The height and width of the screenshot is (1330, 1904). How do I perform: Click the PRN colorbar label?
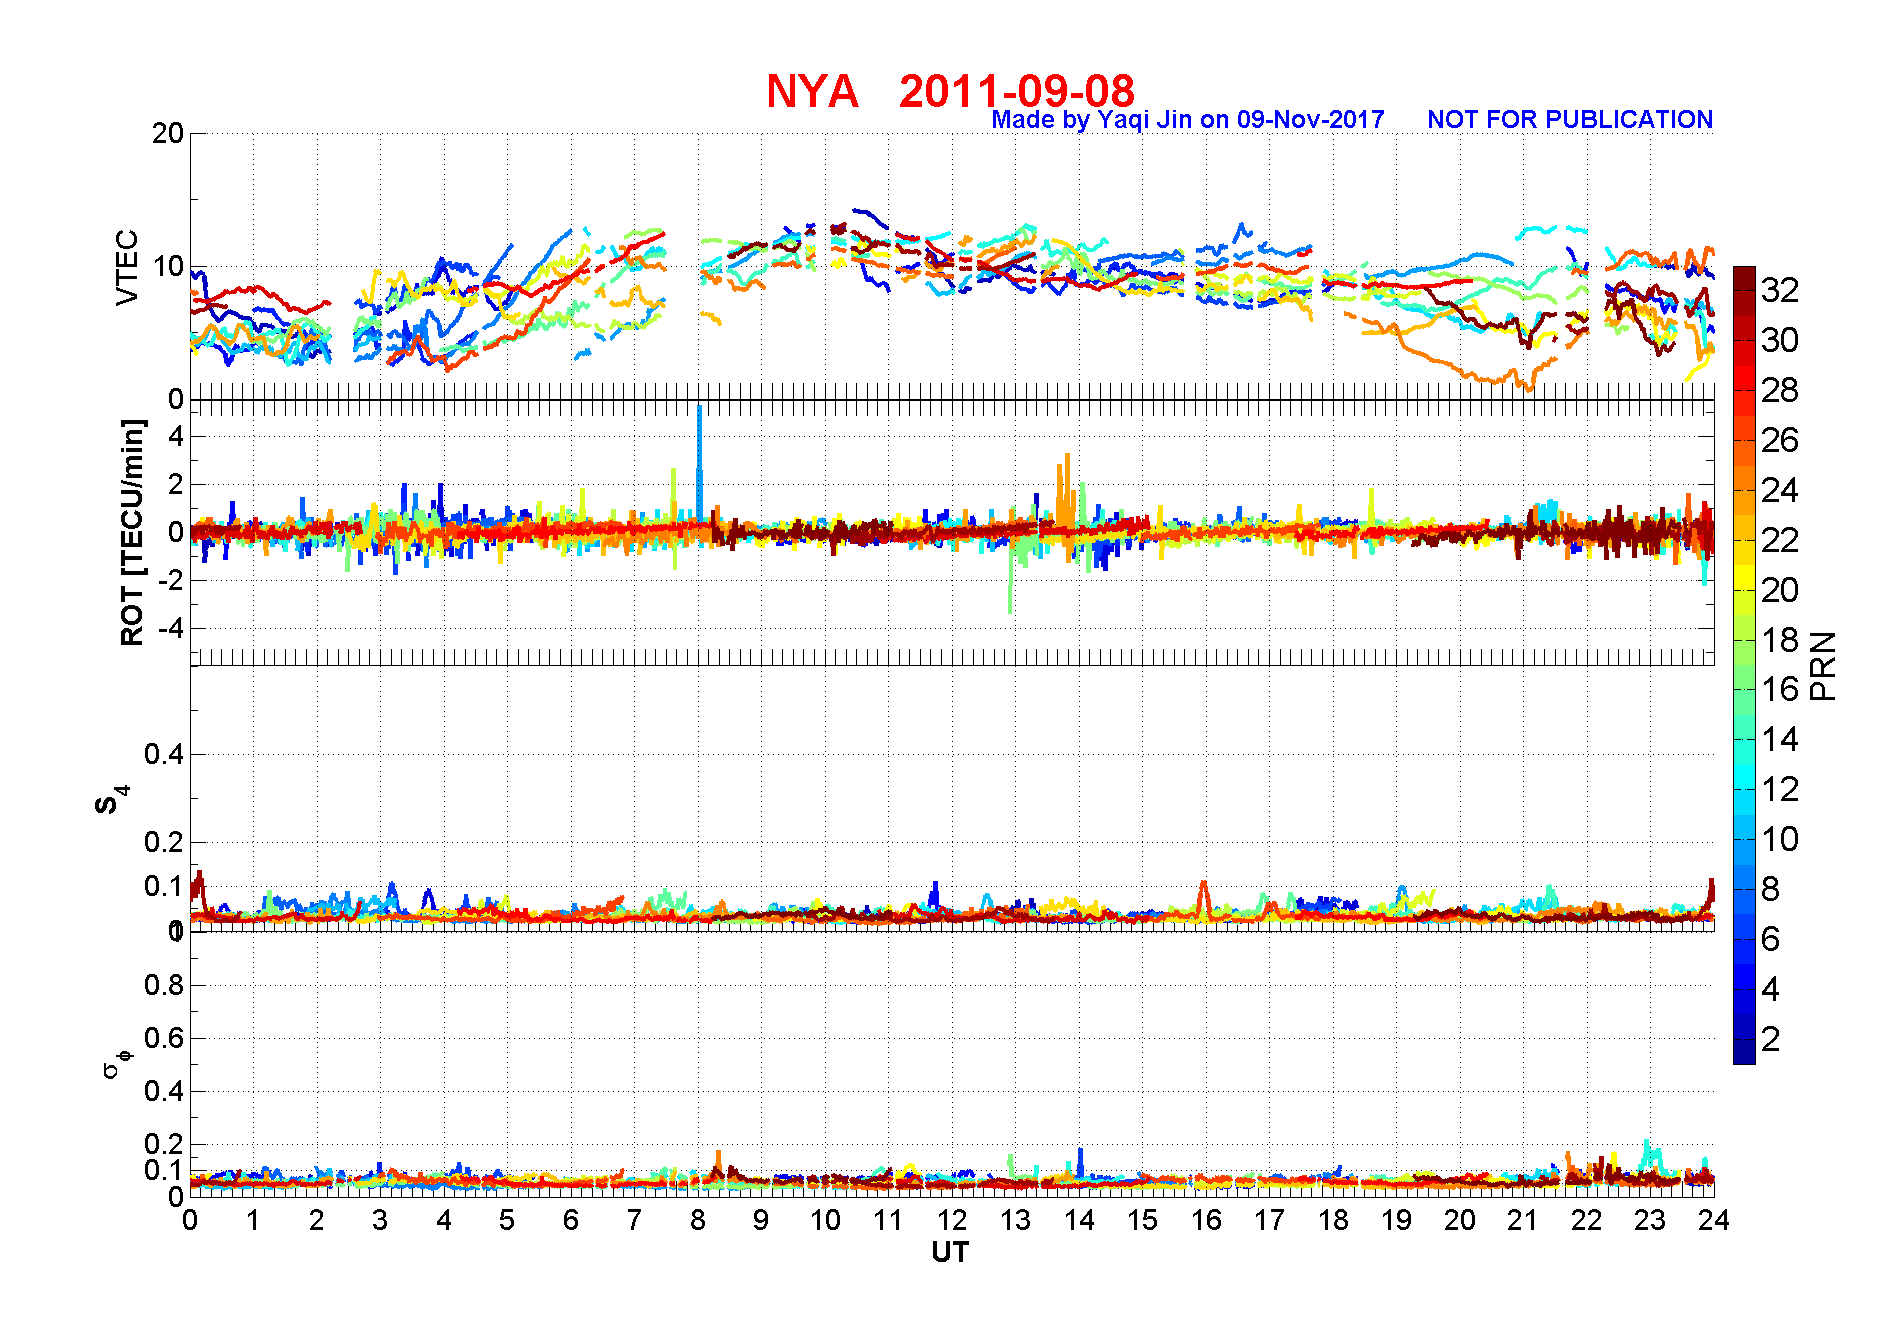(1824, 666)
